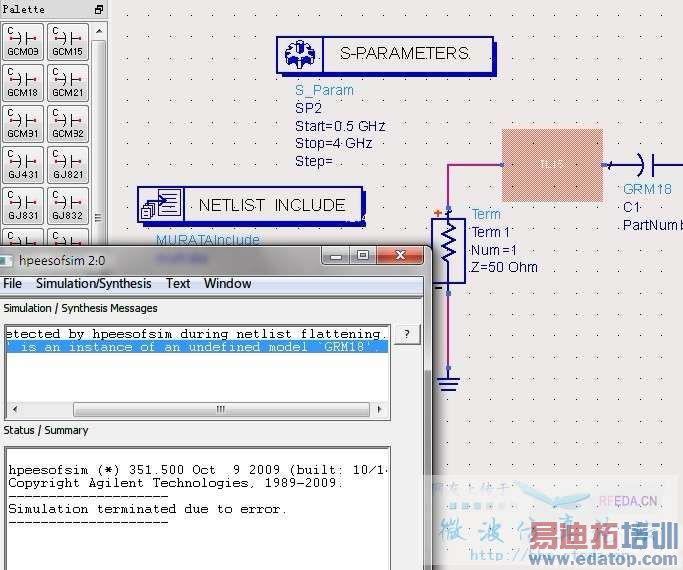Click the S-PARAMETERS gear icon

click(300, 54)
